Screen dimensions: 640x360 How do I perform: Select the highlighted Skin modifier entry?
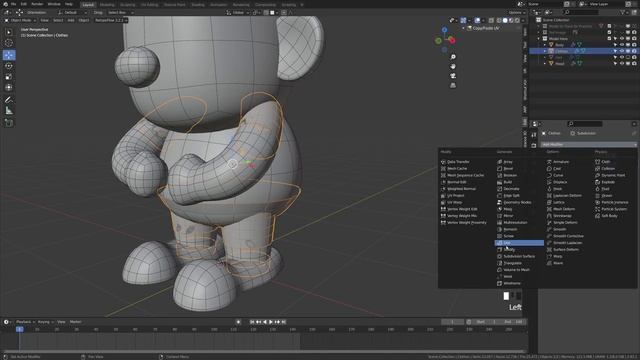click(519, 243)
